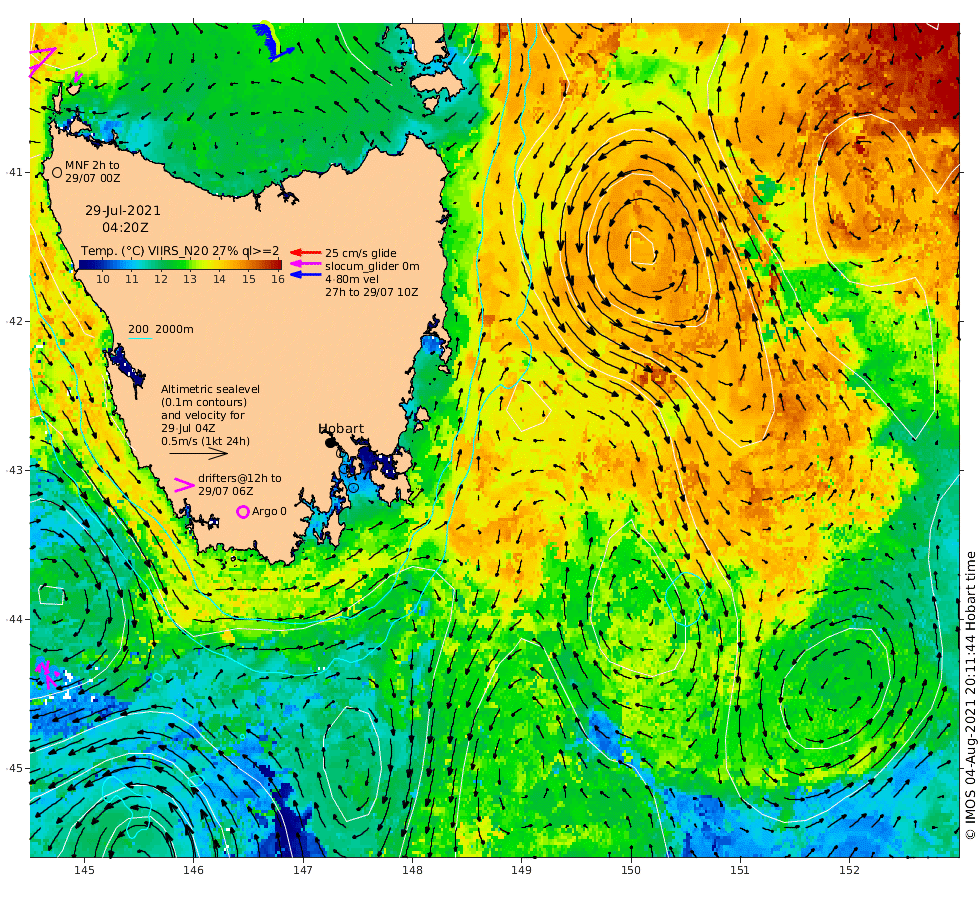Click the magenta drifter track in top-left corner
Image resolution: width=980 pixels, height=900 pixels.
point(41,61)
